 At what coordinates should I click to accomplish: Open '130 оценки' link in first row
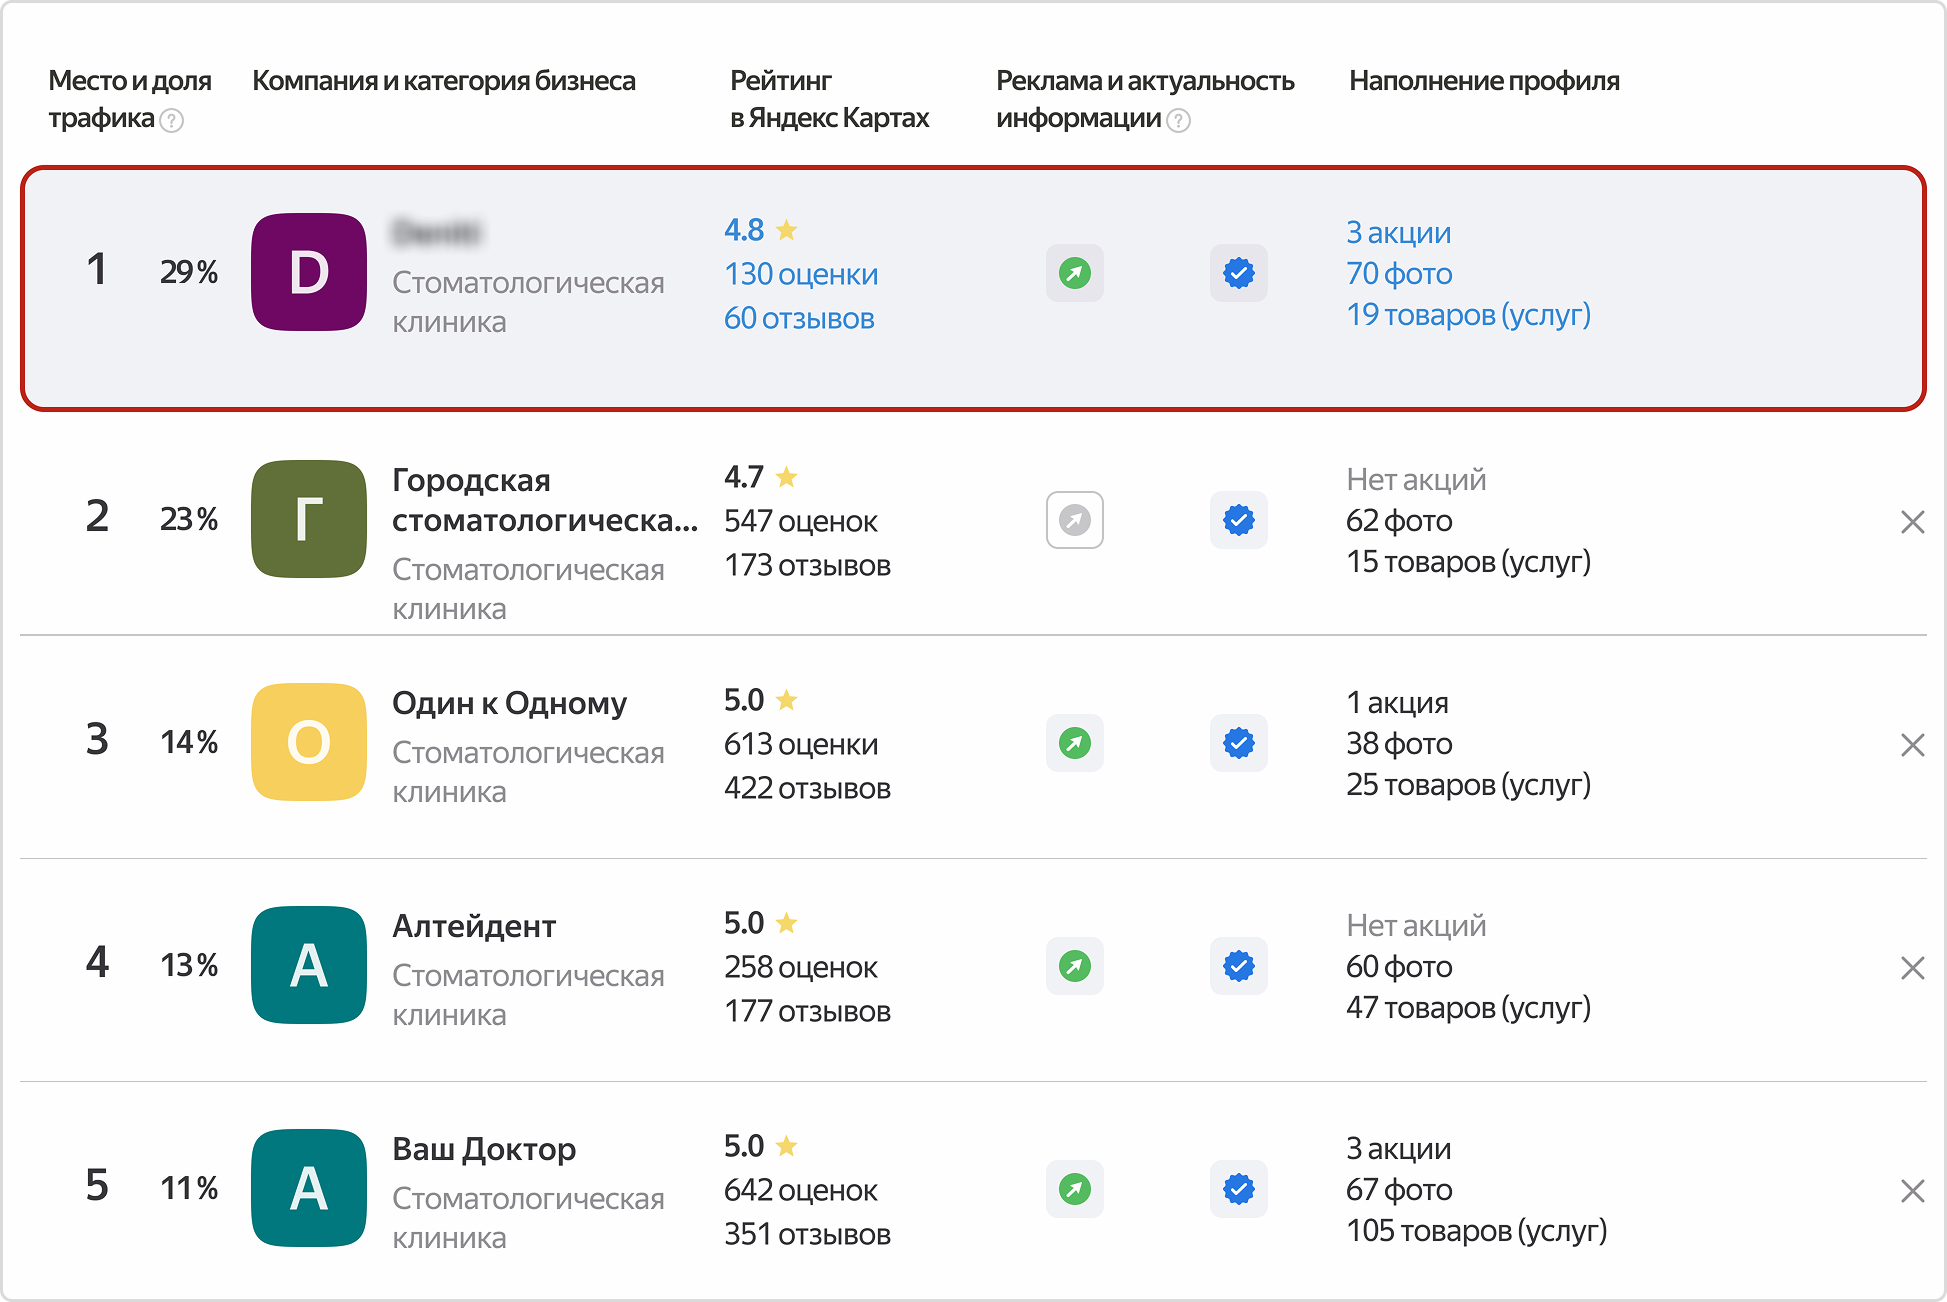coord(801,274)
